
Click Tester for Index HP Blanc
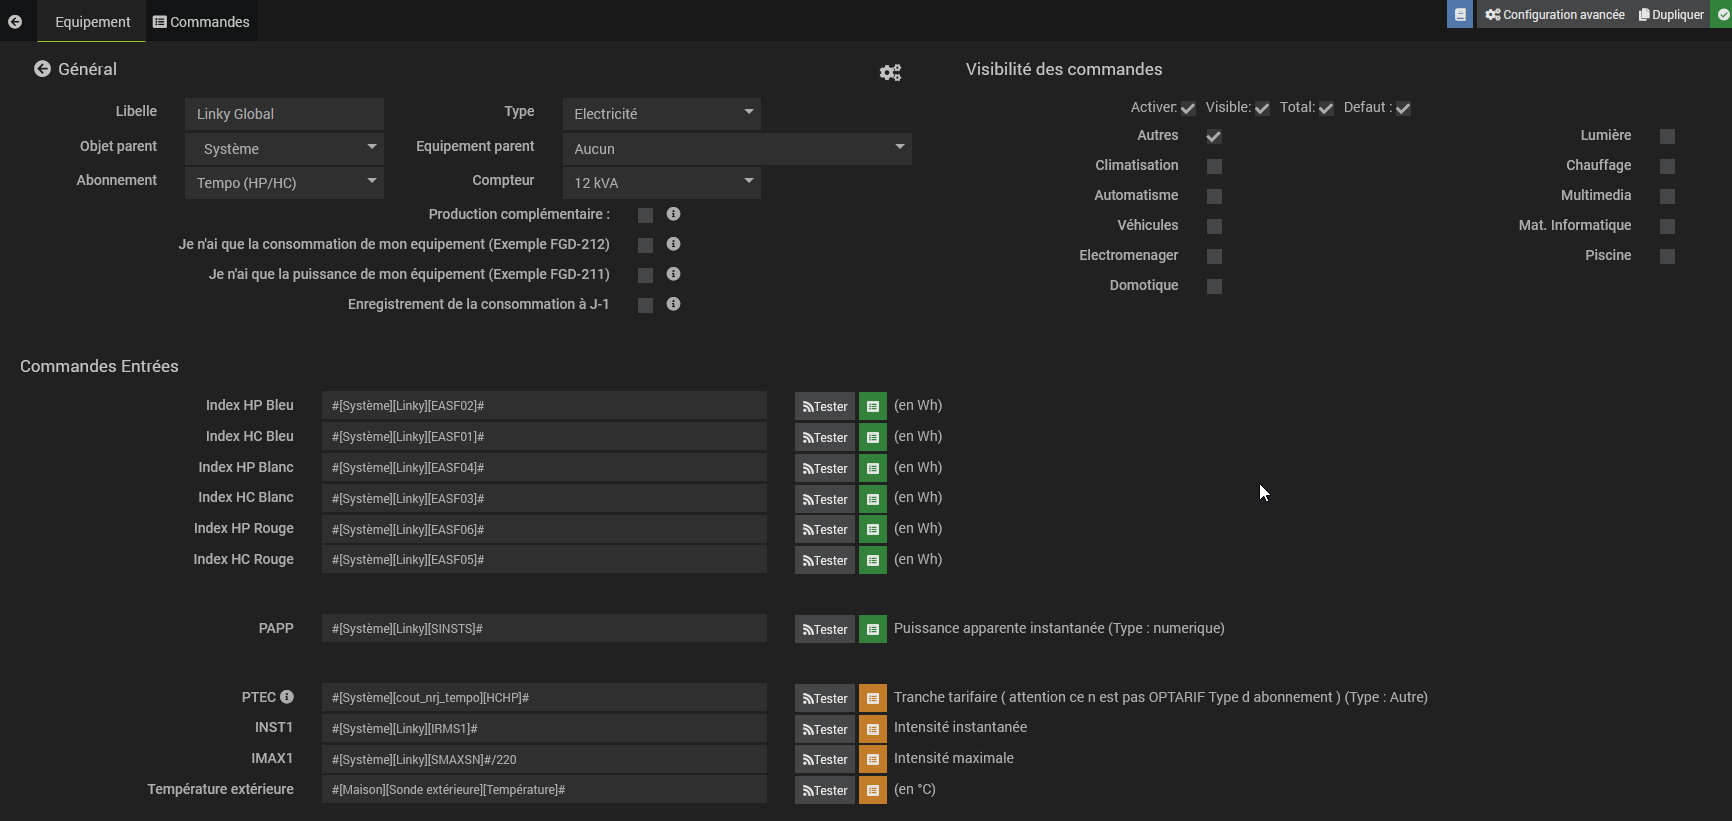pos(825,468)
